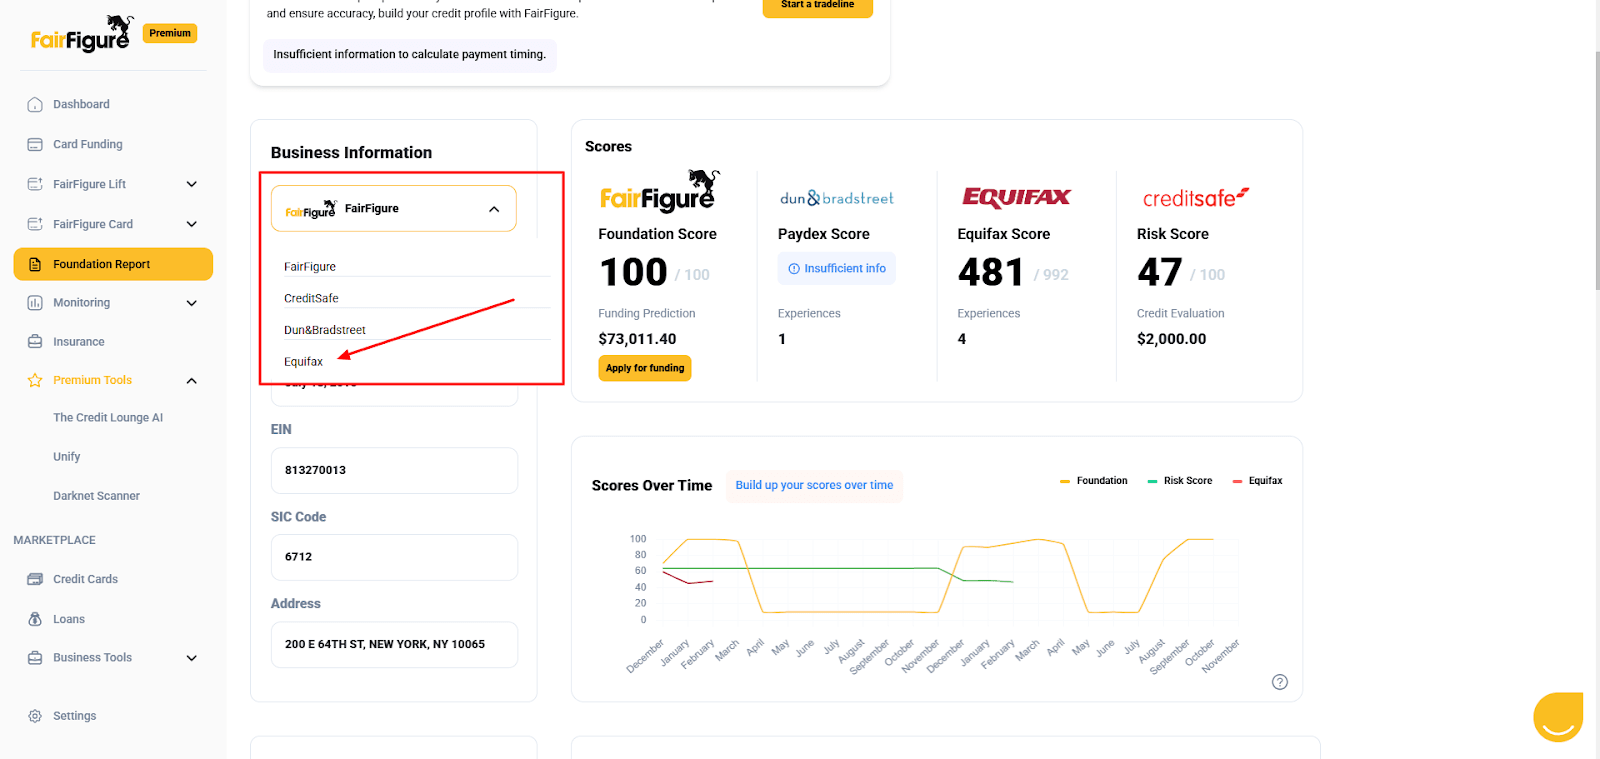Click the FairFigure Lift sidebar icon
The height and width of the screenshot is (759, 1600).
tap(35, 184)
